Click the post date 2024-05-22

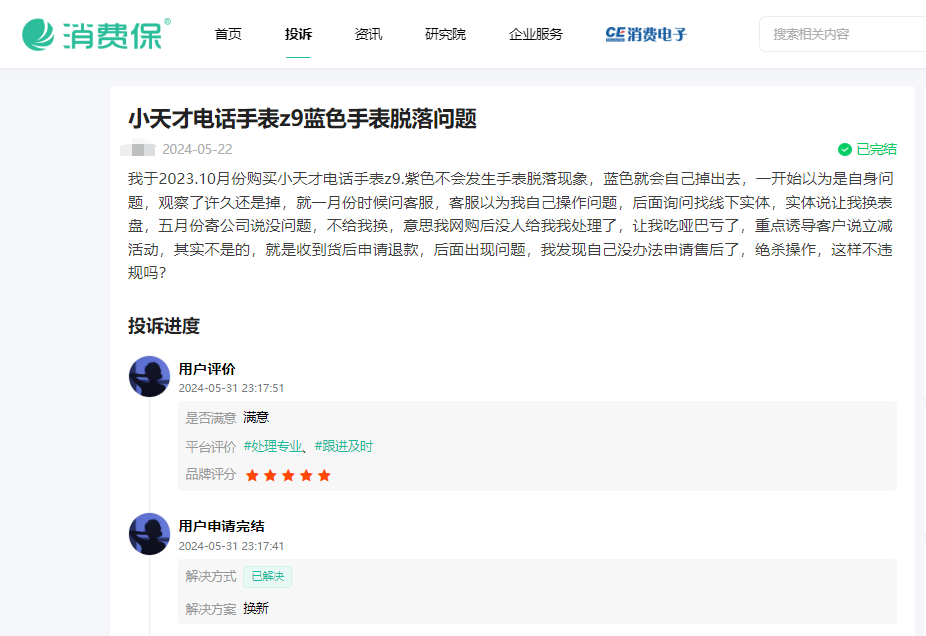point(197,149)
